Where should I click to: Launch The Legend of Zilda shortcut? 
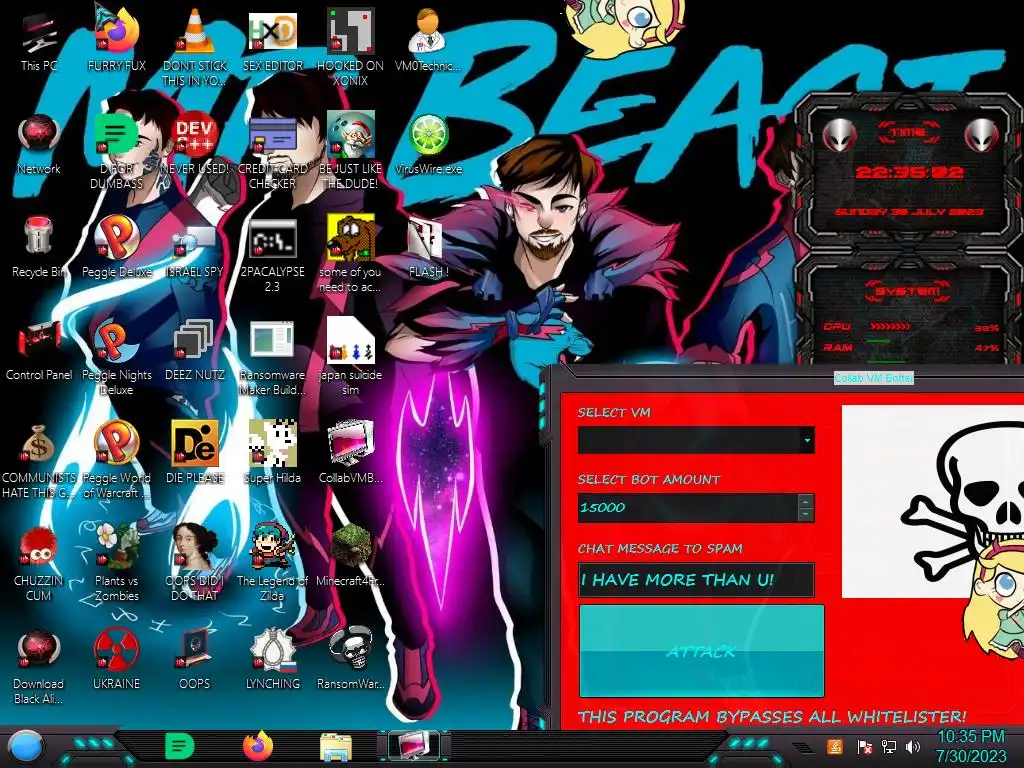click(x=272, y=563)
